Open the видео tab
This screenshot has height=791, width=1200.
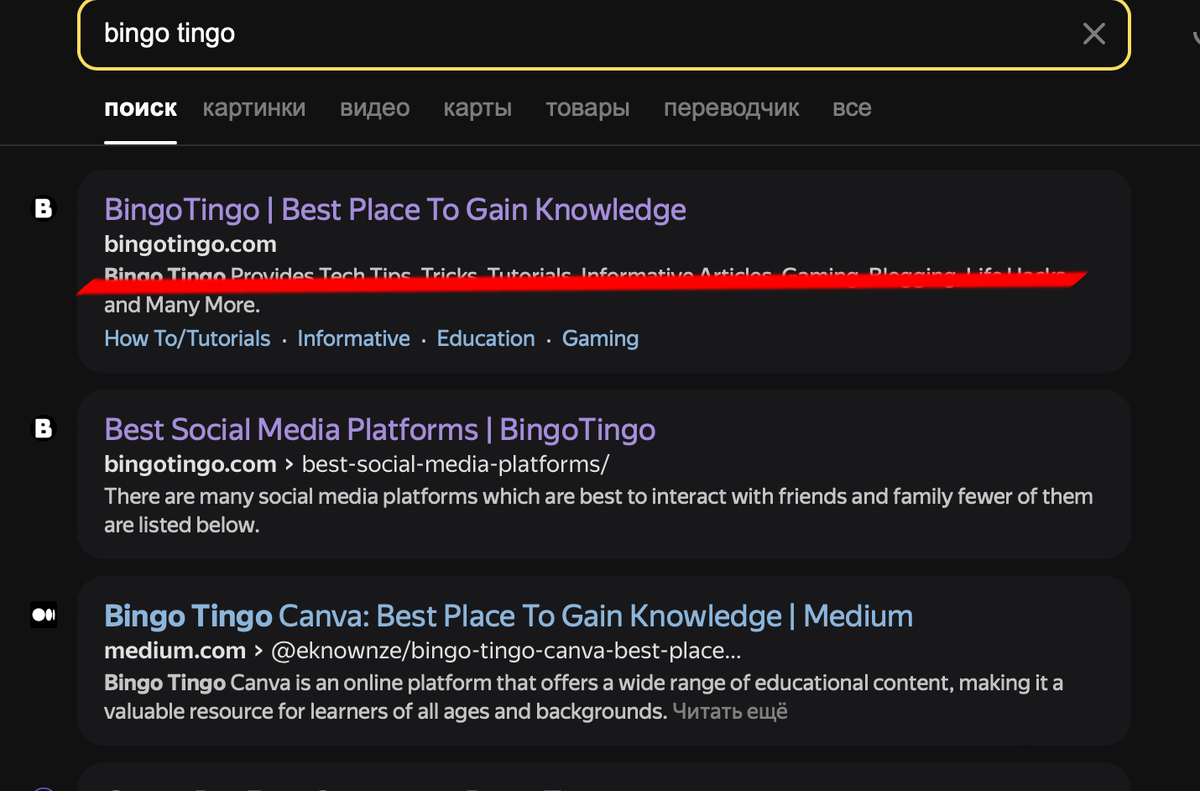pos(375,108)
